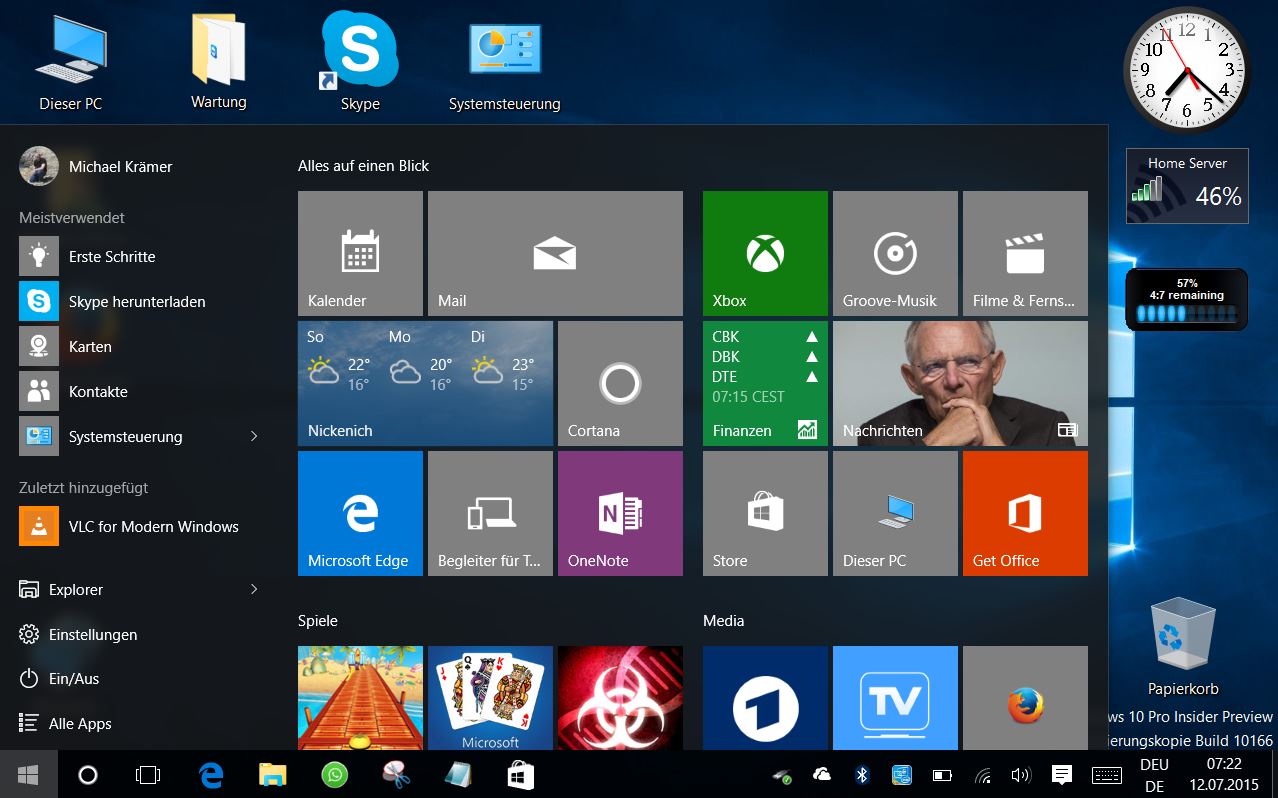This screenshot has width=1278, height=798.
Task: Open the Begleiter für Telefon tile
Action: (x=490, y=513)
